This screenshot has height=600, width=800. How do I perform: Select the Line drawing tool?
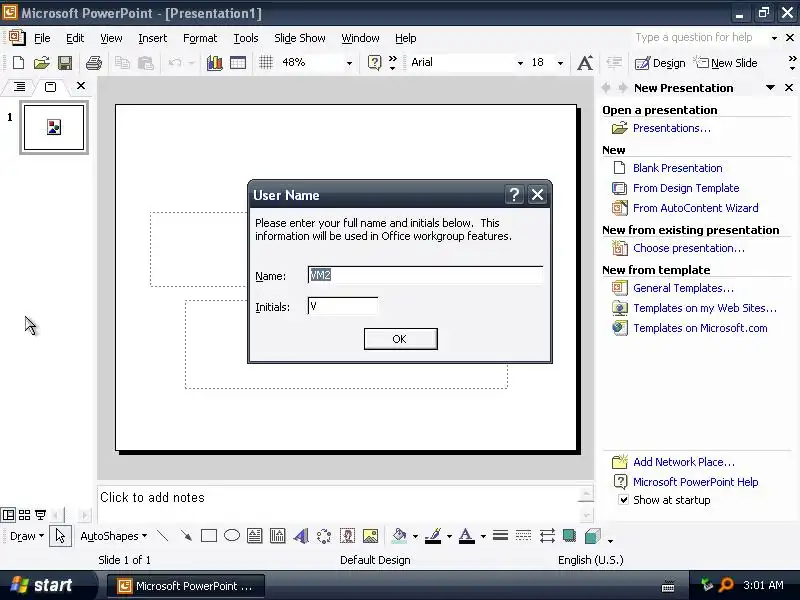[163, 536]
